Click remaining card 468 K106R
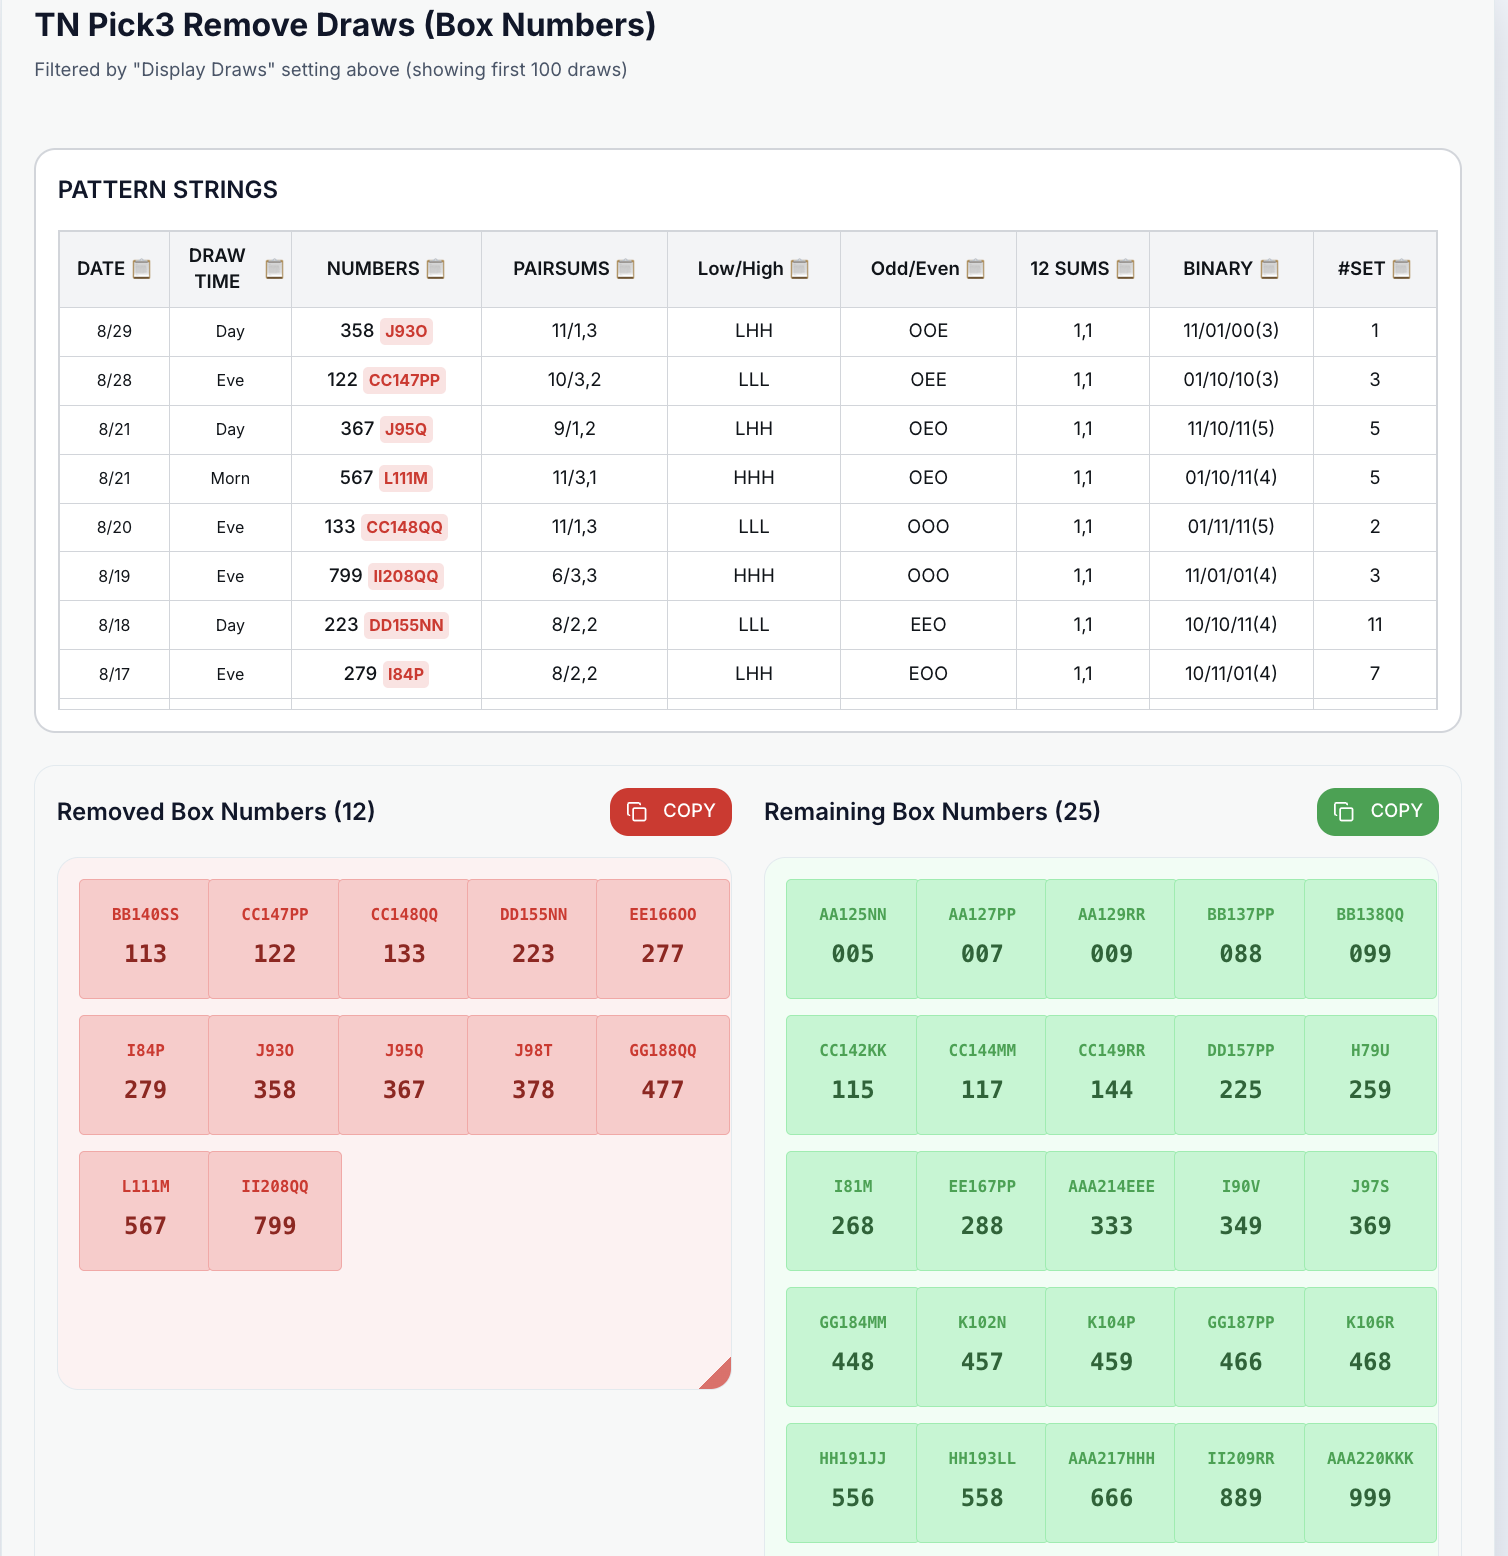 1370,1347
